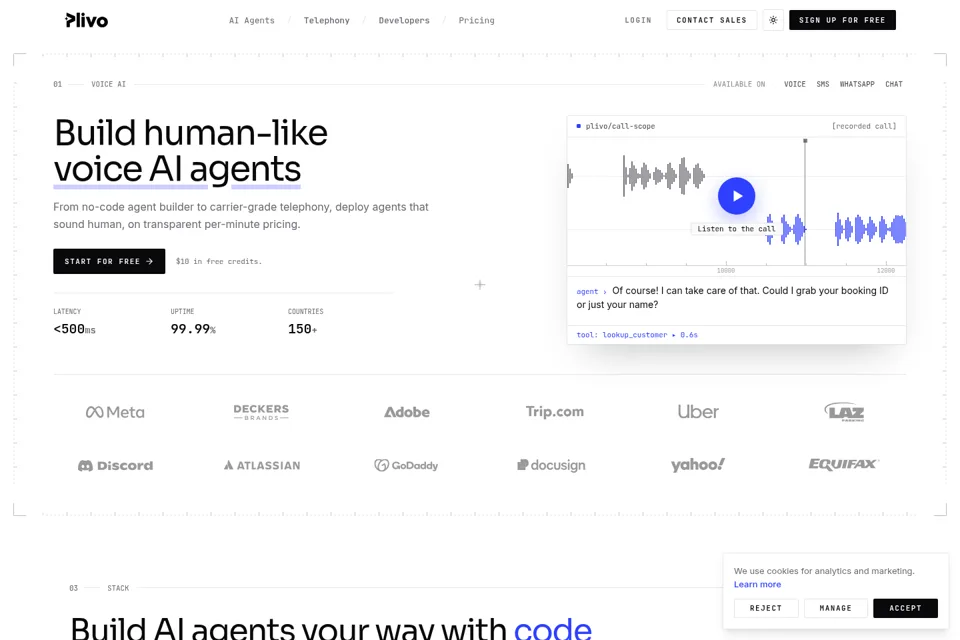Click the 'STACK' section label
This screenshot has width=960, height=640.
118,588
